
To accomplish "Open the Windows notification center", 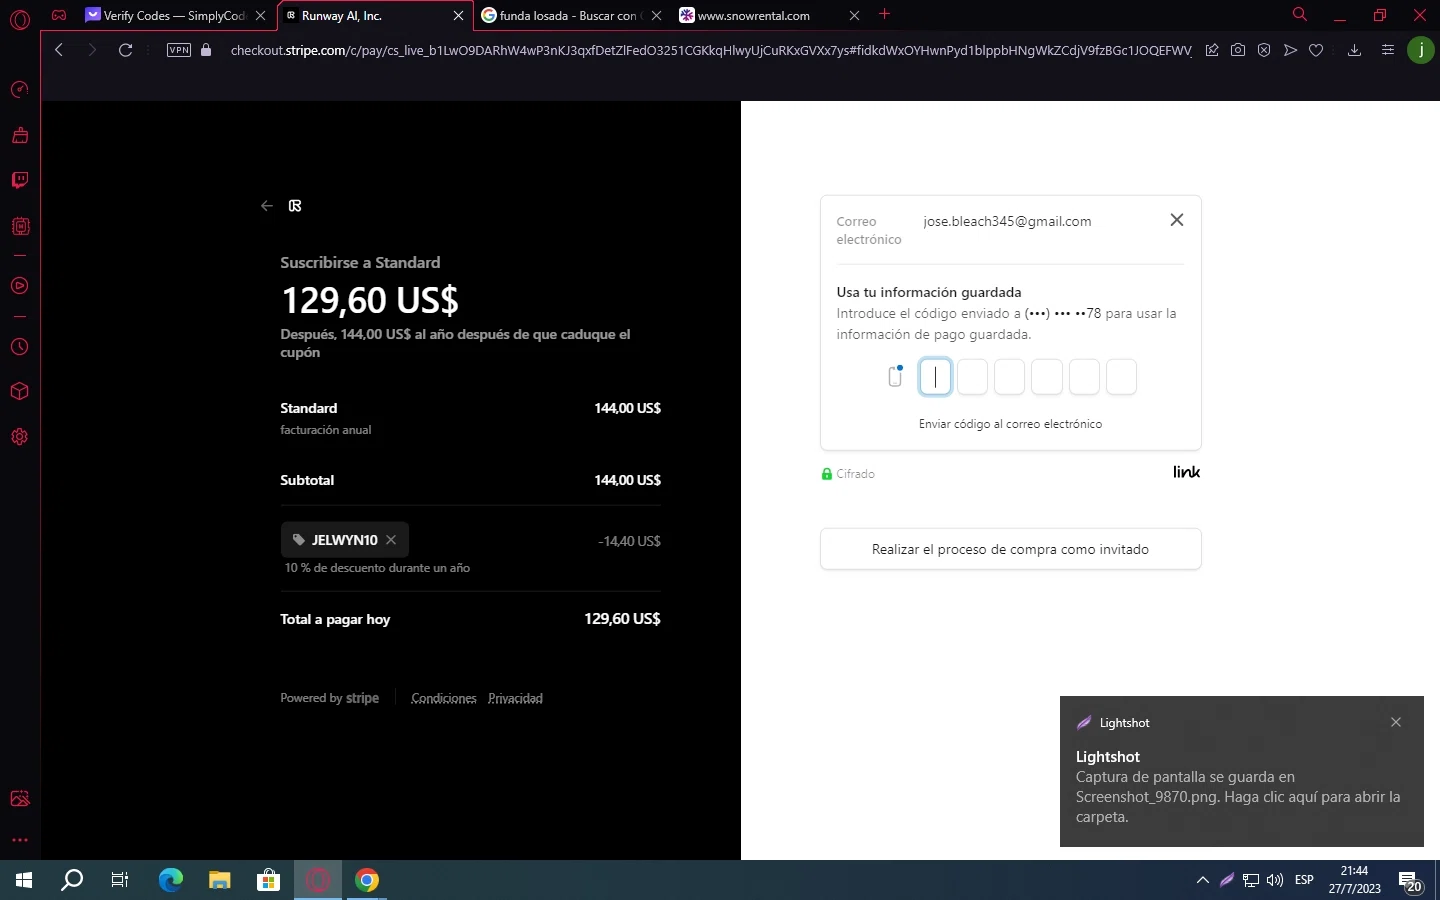I will [x=1411, y=881].
